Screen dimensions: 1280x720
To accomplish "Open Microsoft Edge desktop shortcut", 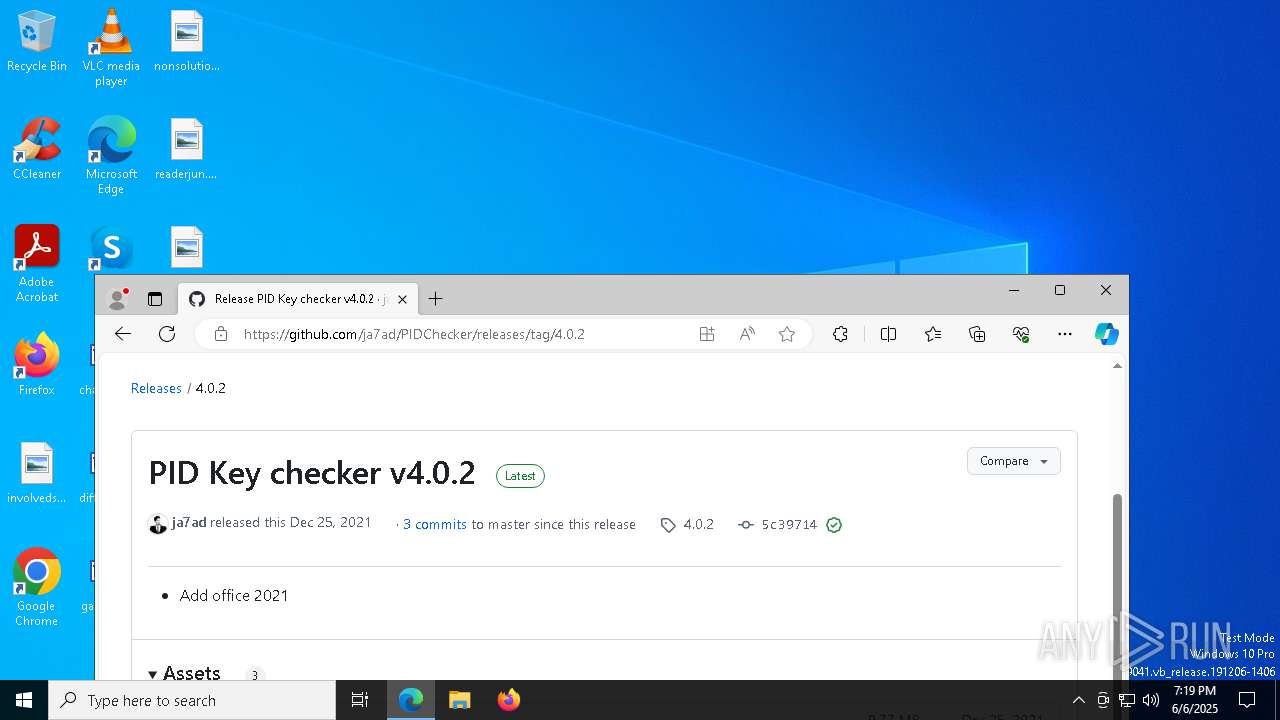I will pyautogui.click(x=111, y=156).
